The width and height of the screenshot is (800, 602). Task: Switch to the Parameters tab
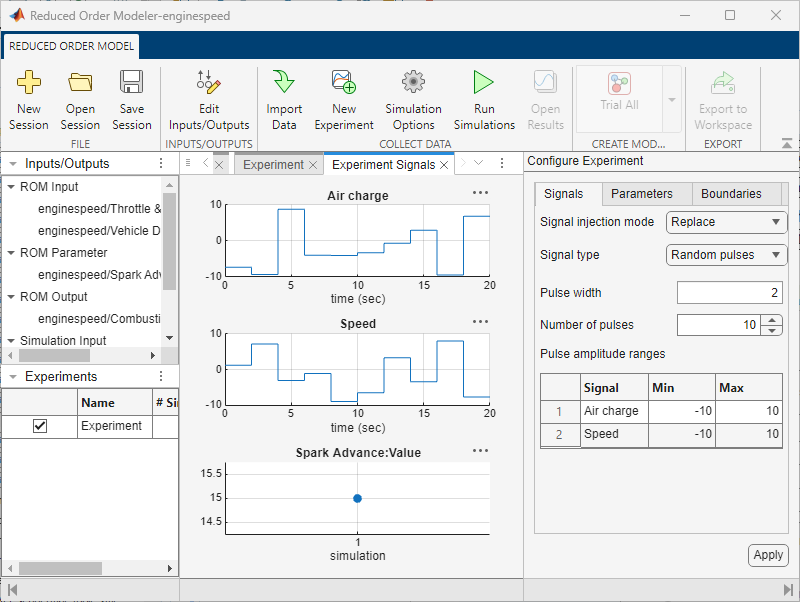(x=644, y=193)
